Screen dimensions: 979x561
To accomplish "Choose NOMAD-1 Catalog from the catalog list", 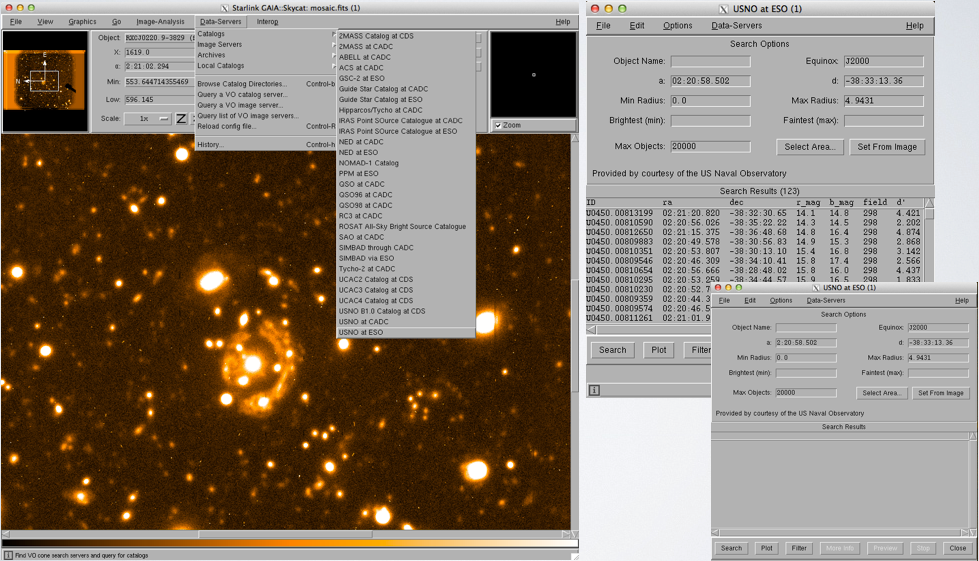I will tap(368, 163).
